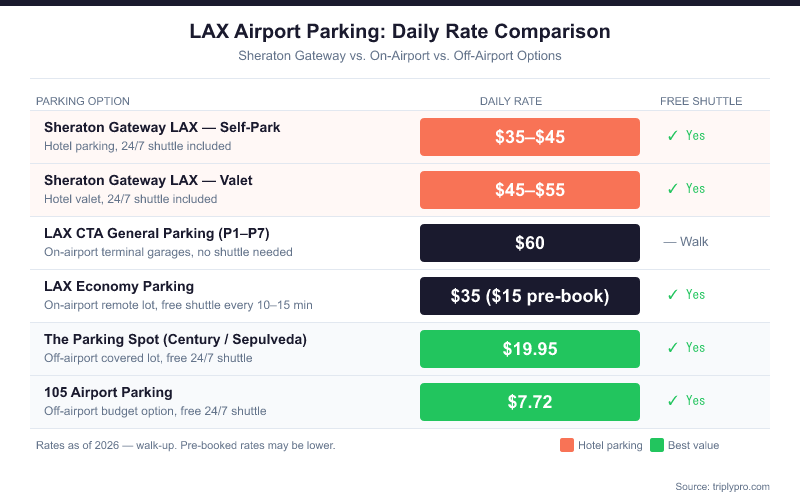Click the orange Hotel parking legend swatch
This screenshot has height=500, width=800.
click(x=567, y=445)
